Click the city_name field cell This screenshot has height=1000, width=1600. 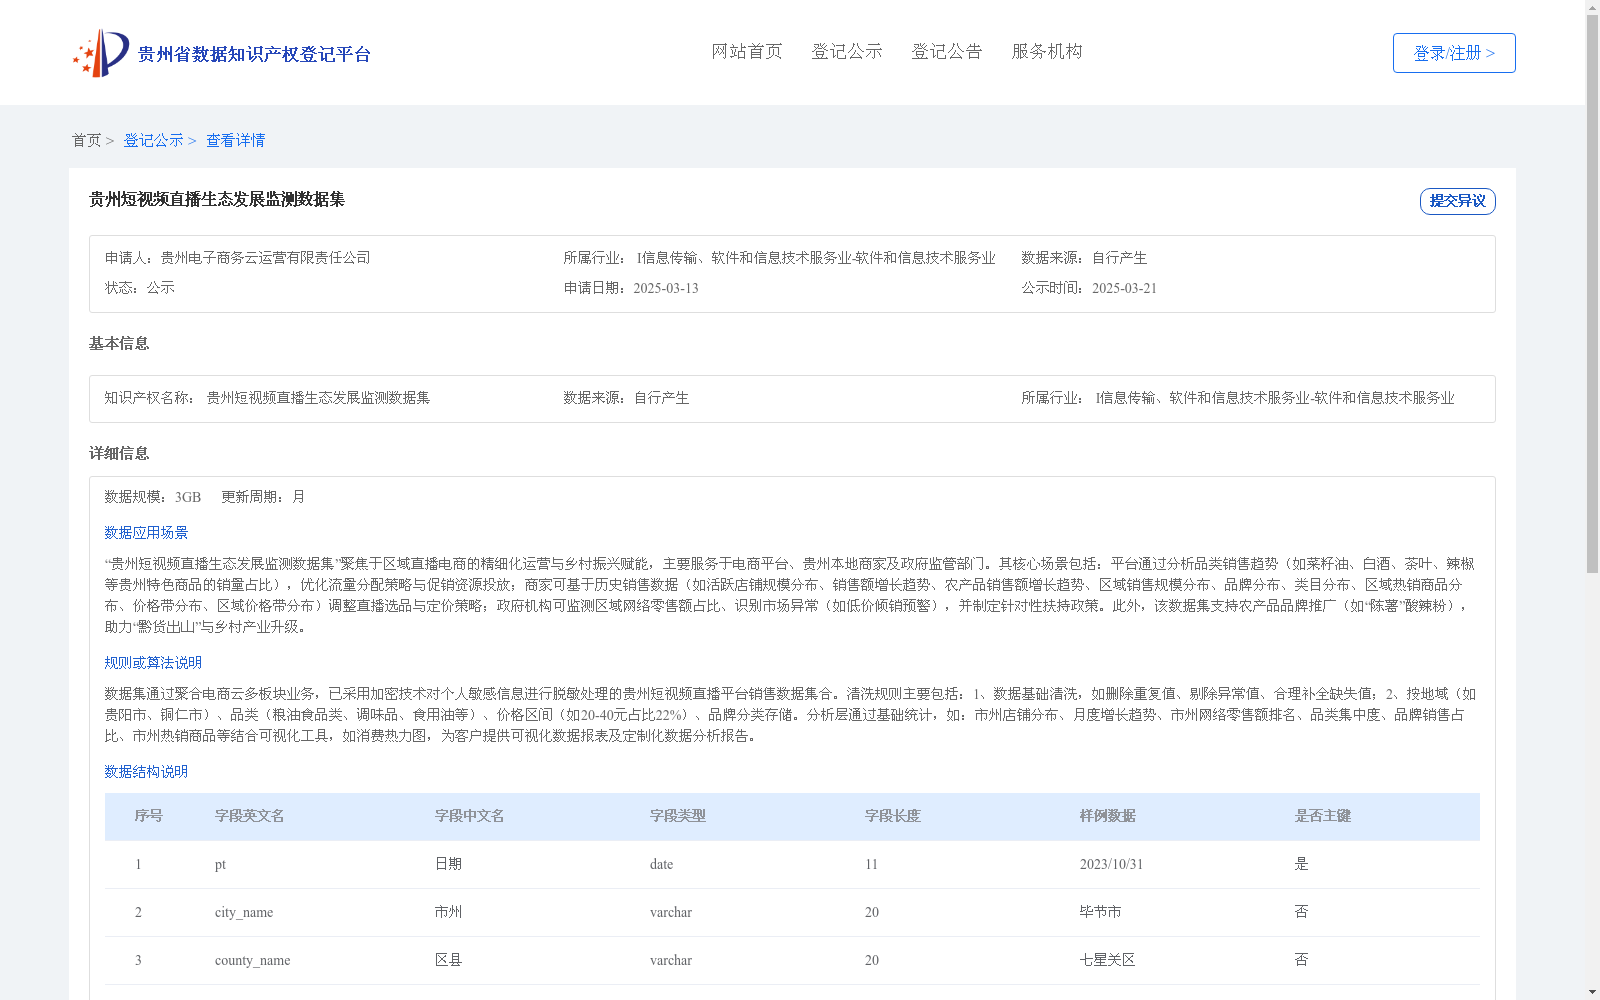[244, 912]
